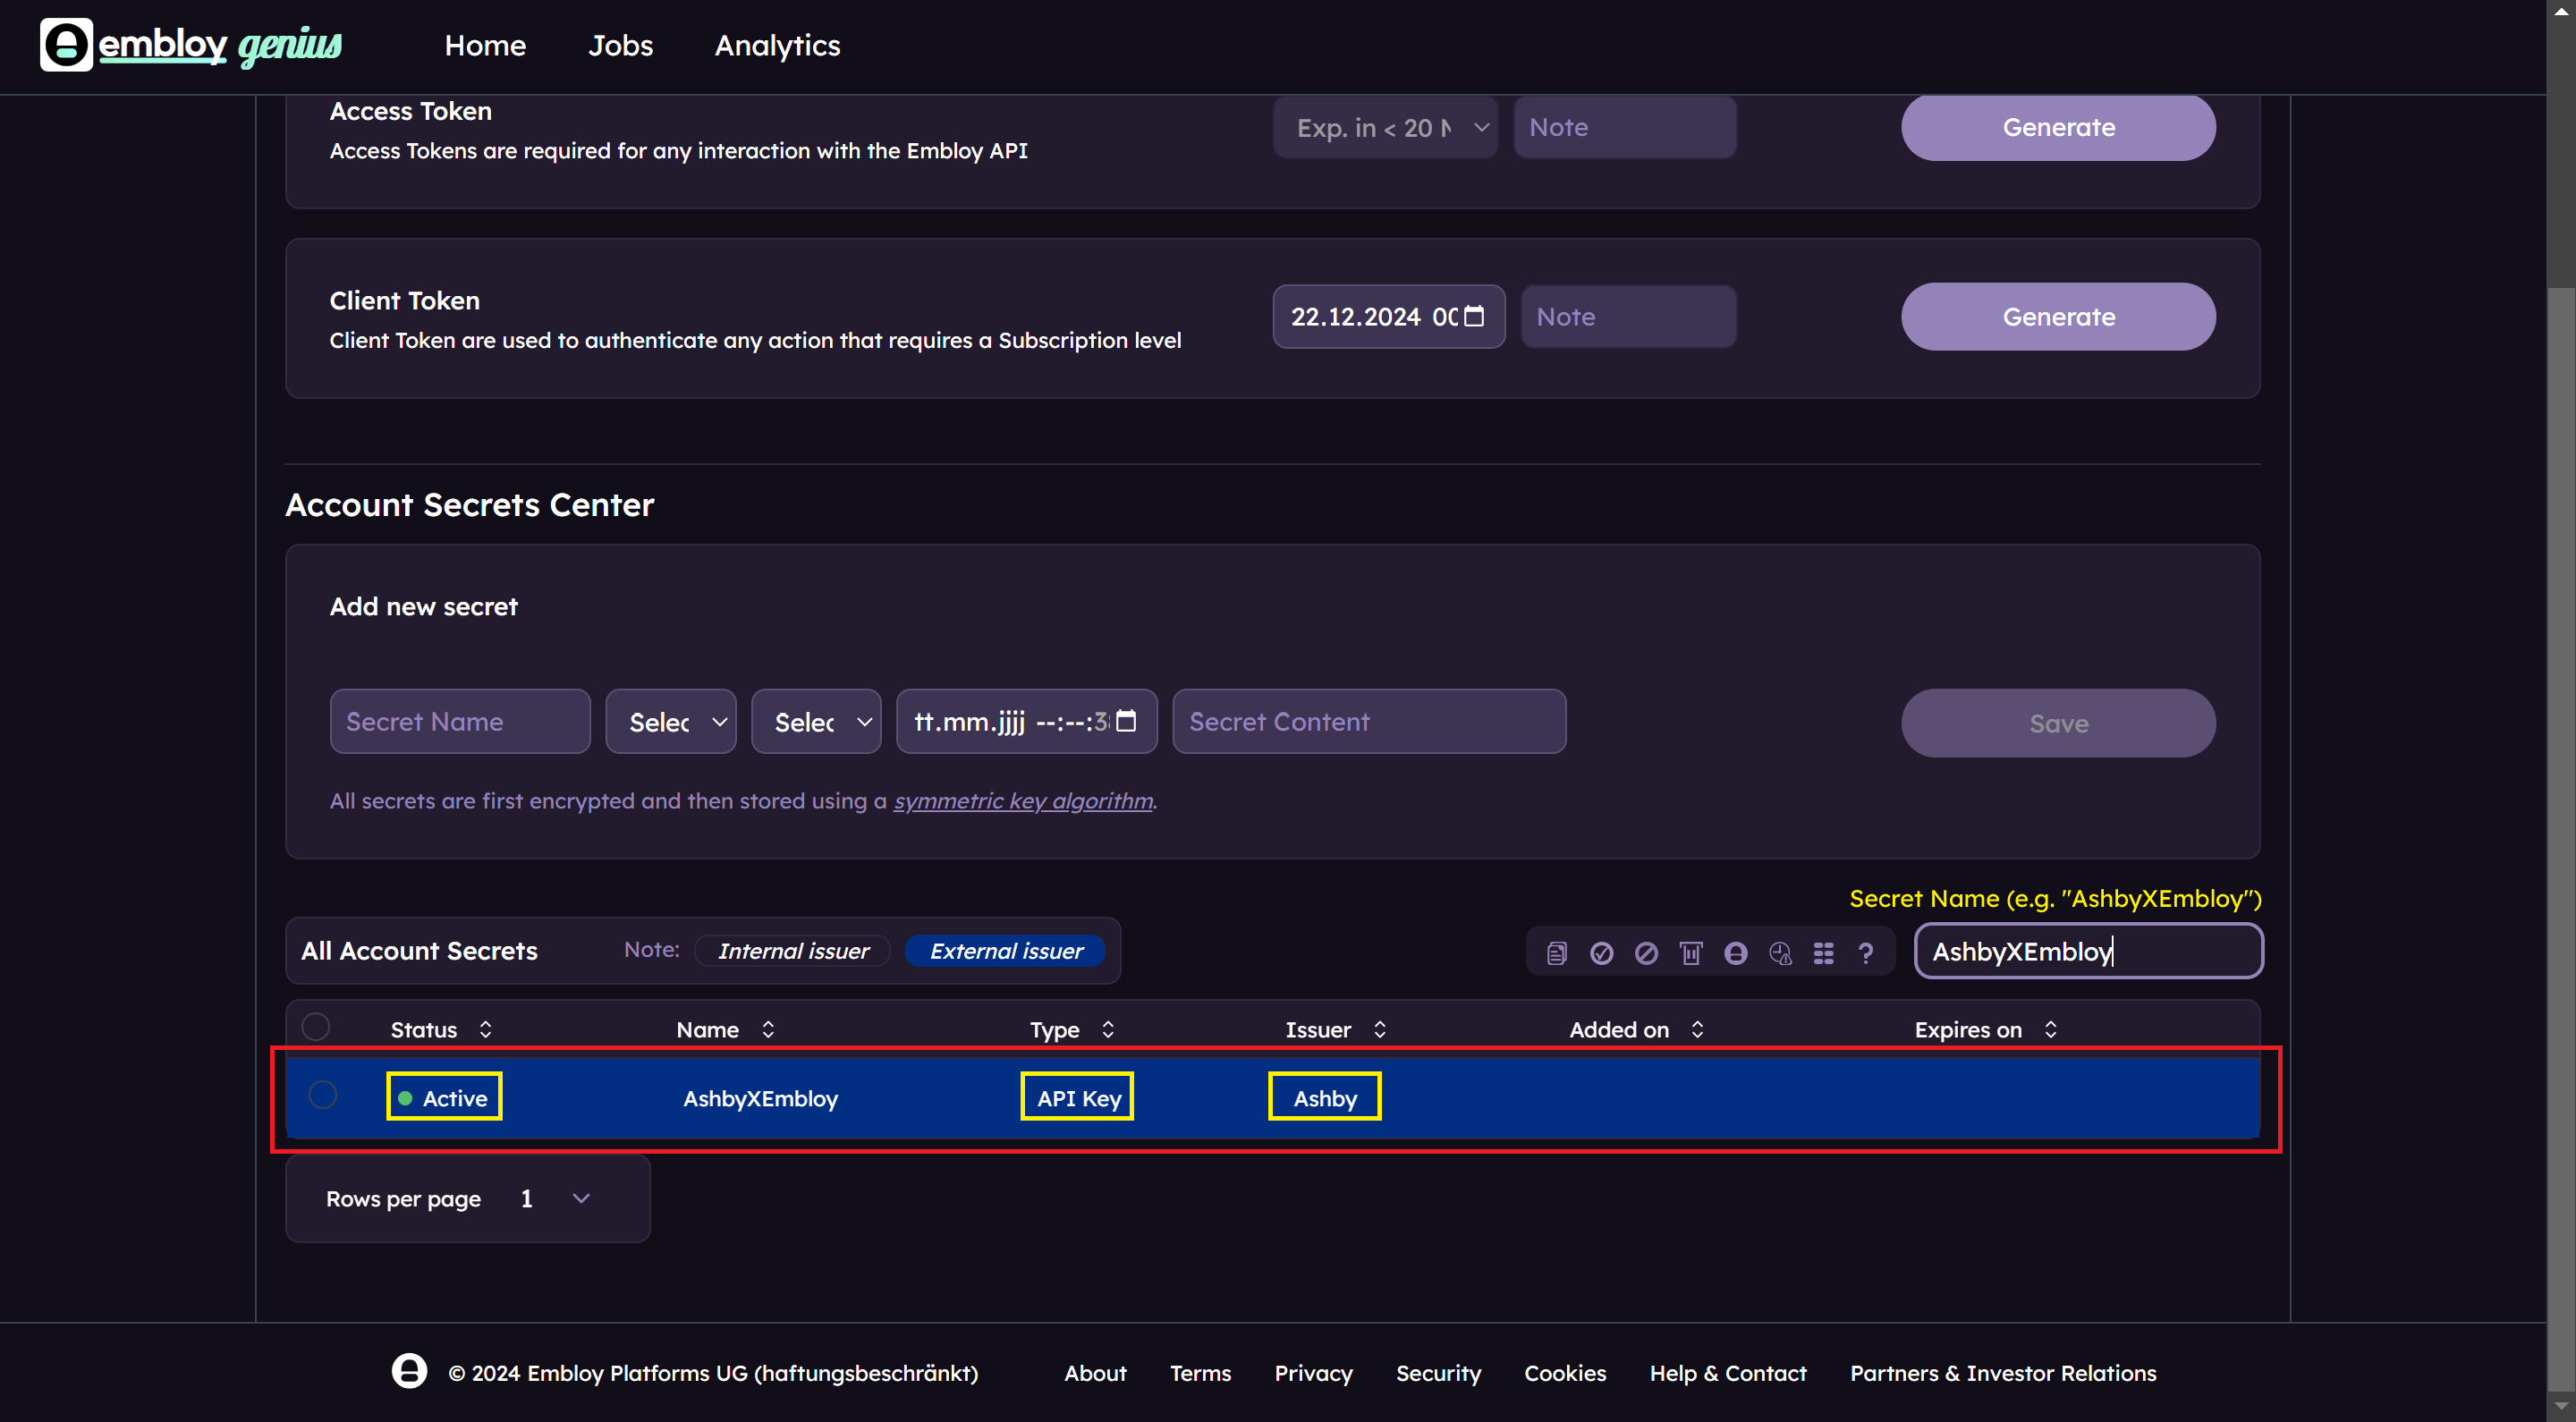Click the Active status in AshbyXEmbloy row
2576x1422 pixels.
pos(444,1097)
